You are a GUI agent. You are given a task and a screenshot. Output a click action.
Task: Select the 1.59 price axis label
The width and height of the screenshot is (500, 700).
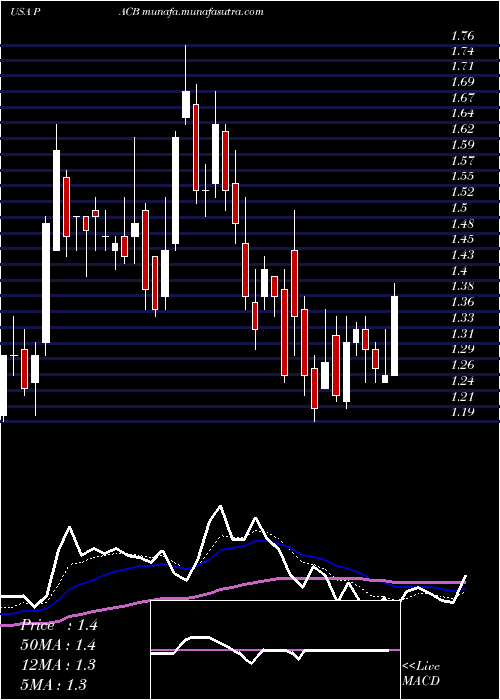click(462, 145)
